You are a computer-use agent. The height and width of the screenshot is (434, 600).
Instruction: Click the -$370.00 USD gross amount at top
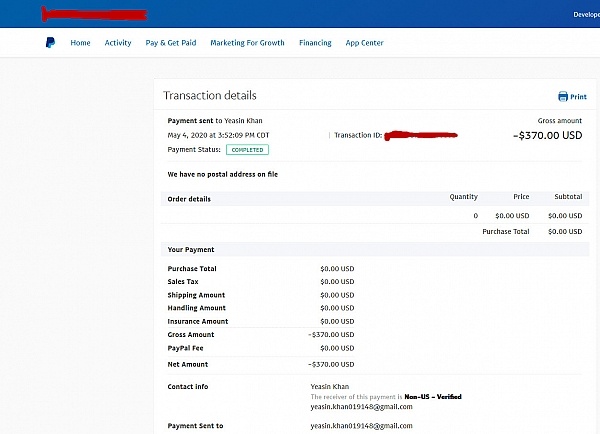(547, 134)
